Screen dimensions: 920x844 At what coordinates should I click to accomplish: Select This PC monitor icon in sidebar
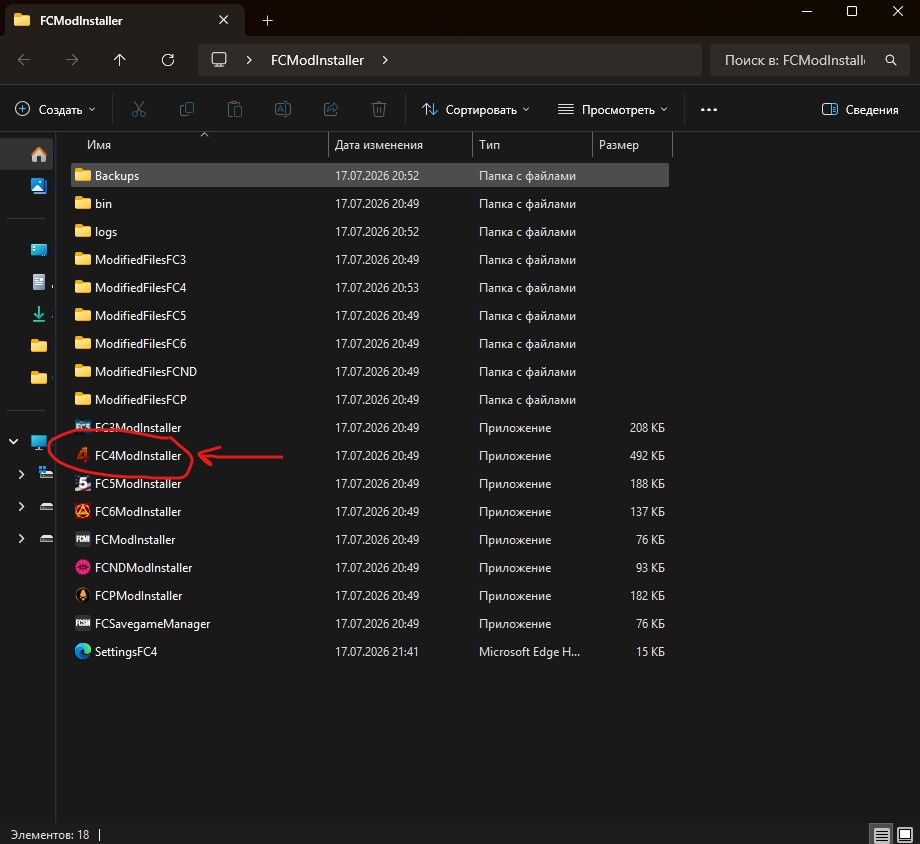pyautogui.click(x=39, y=442)
